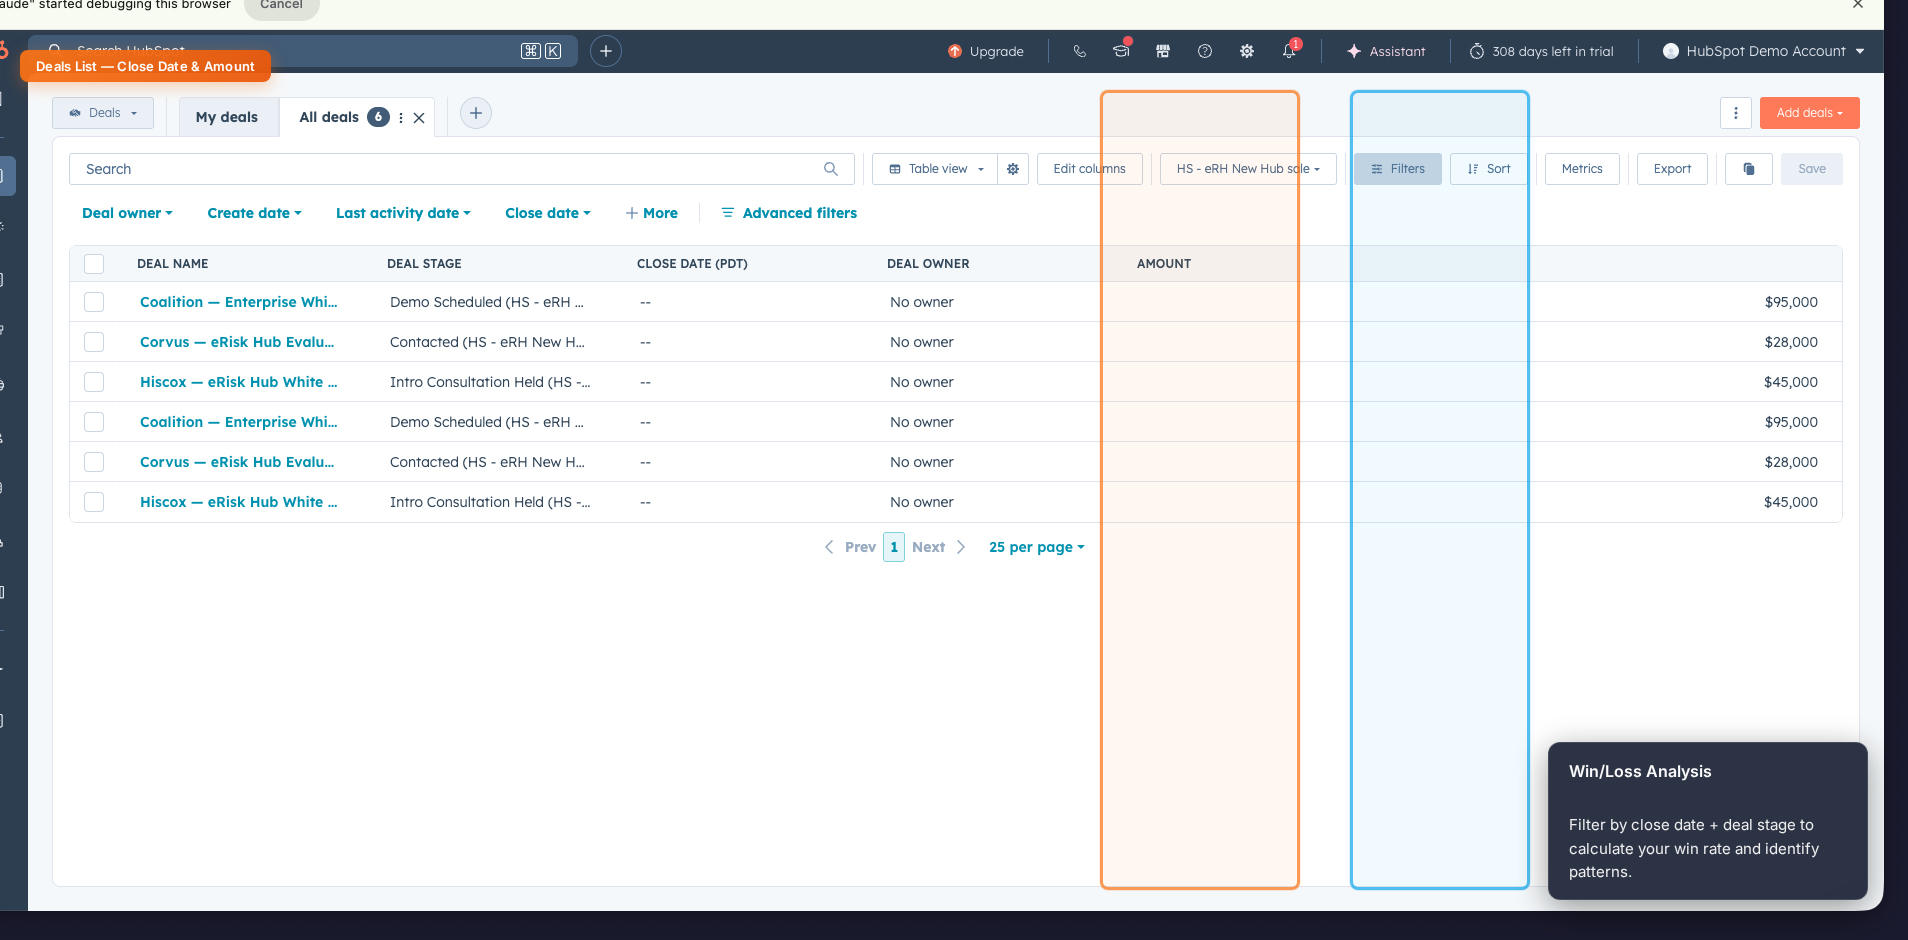Image resolution: width=1908 pixels, height=940 pixels.
Task: Select all deals header checkbox
Action: [94, 264]
